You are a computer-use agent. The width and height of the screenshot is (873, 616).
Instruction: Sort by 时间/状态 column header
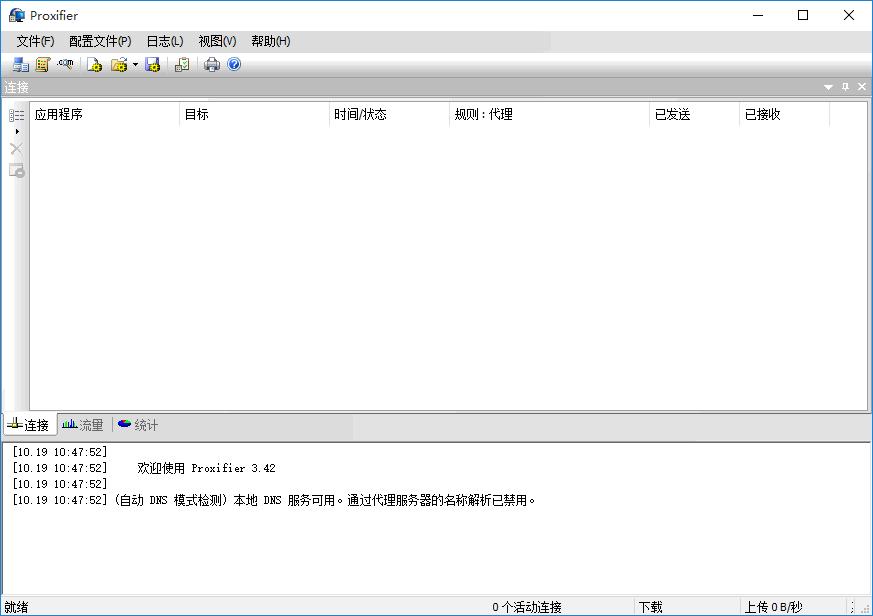click(x=389, y=114)
